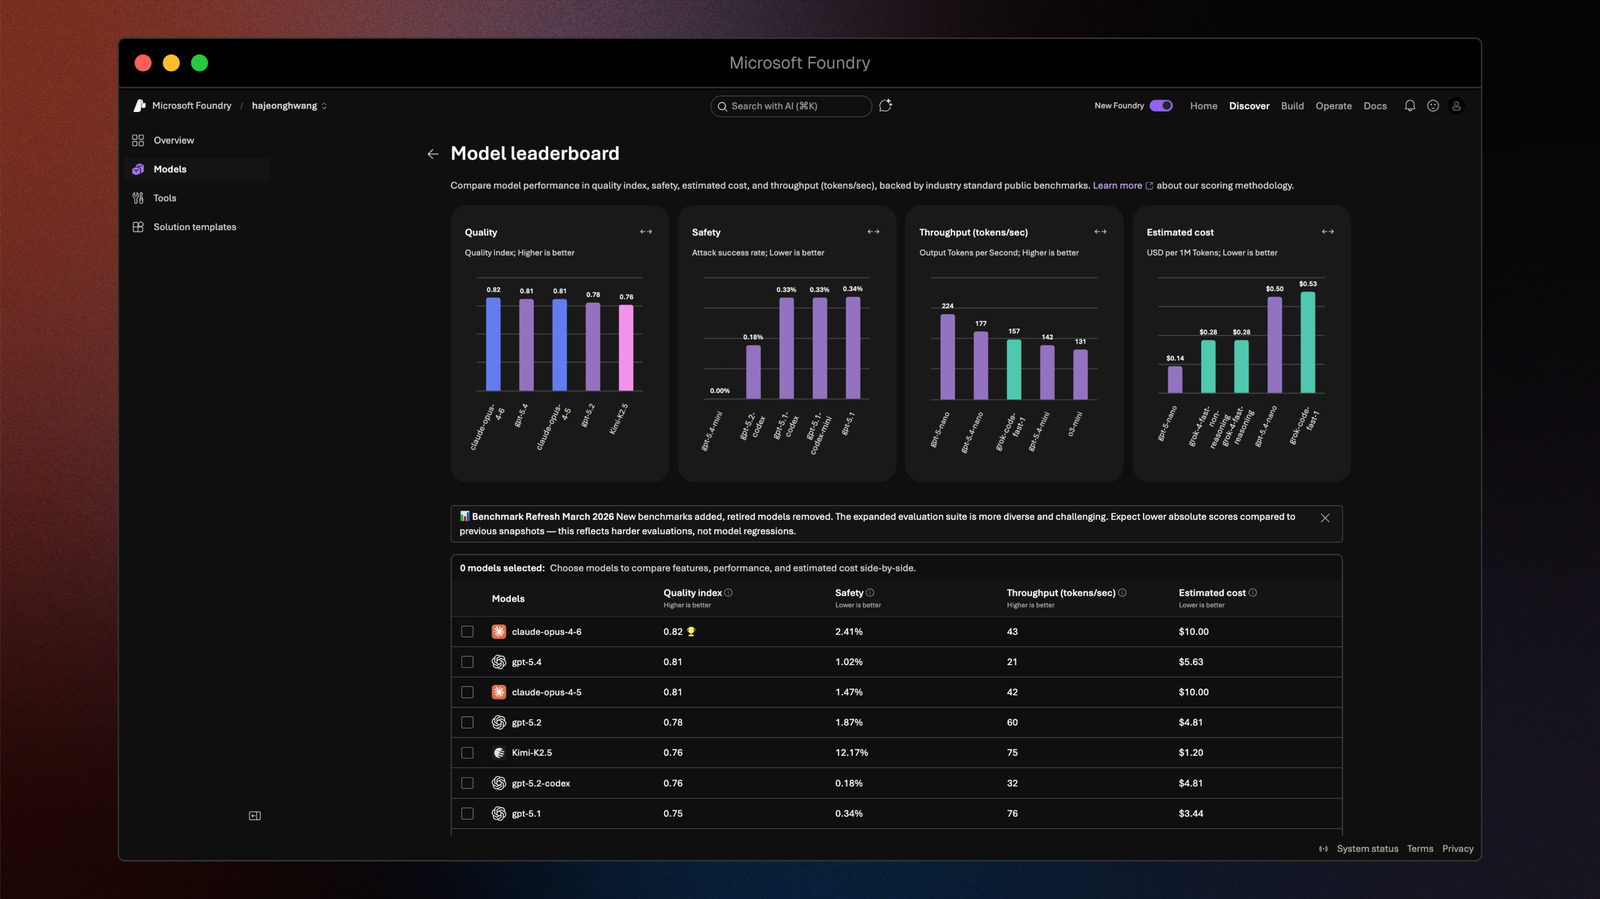Check the claude-opus-4-6 row checkbox
Image resolution: width=1600 pixels, height=899 pixels.
(467, 632)
